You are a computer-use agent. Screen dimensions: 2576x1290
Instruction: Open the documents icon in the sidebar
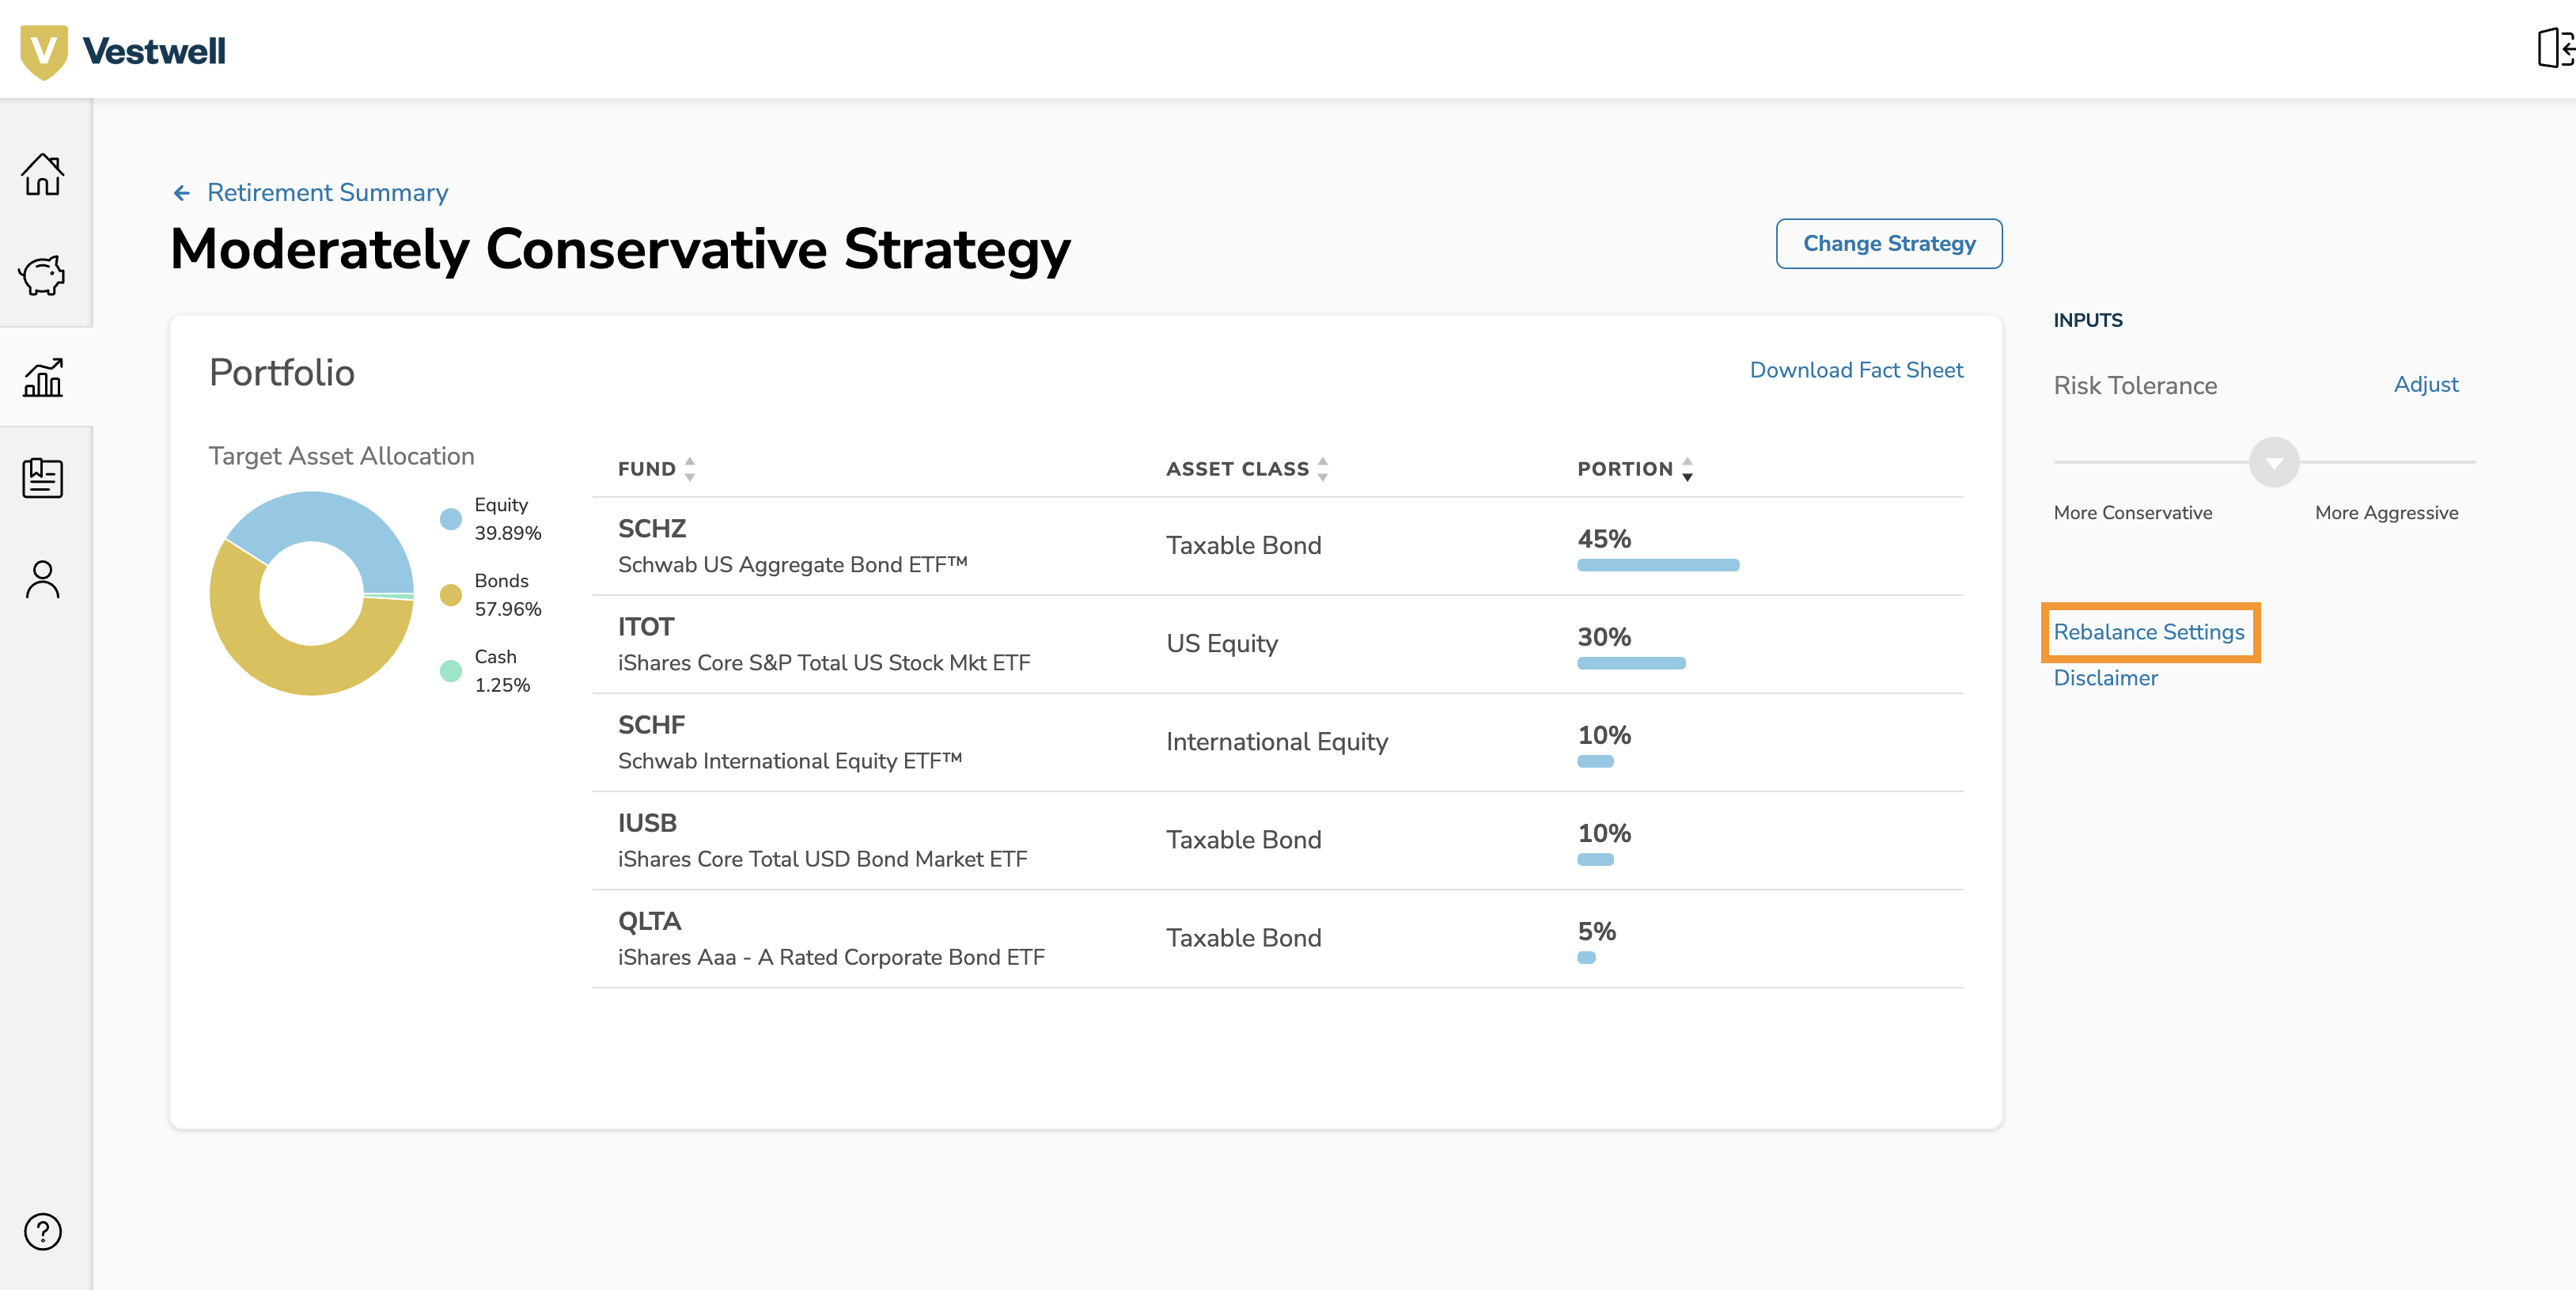44,478
